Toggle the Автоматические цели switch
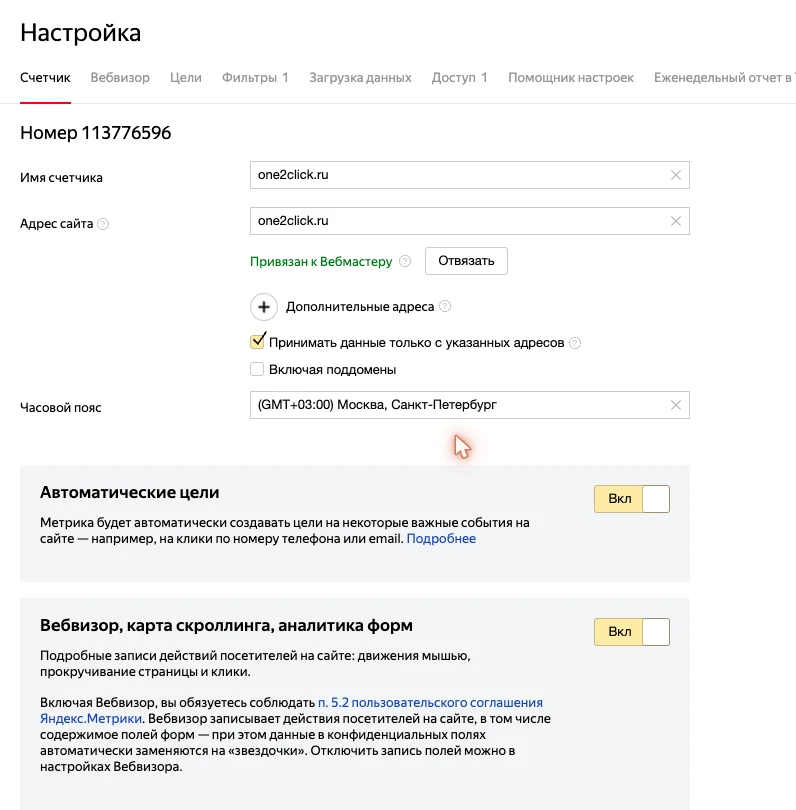The height and width of the screenshot is (810, 796). 632,499
